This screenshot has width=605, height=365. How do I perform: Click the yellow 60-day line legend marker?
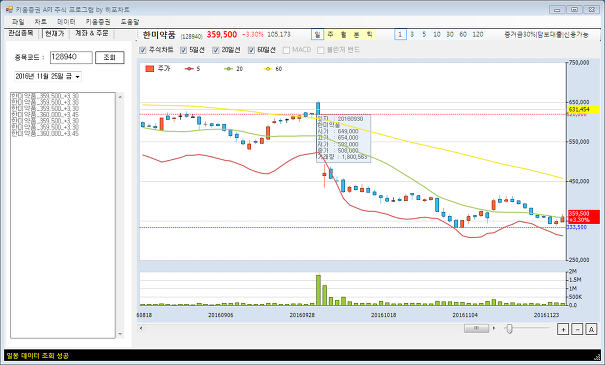pos(268,69)
